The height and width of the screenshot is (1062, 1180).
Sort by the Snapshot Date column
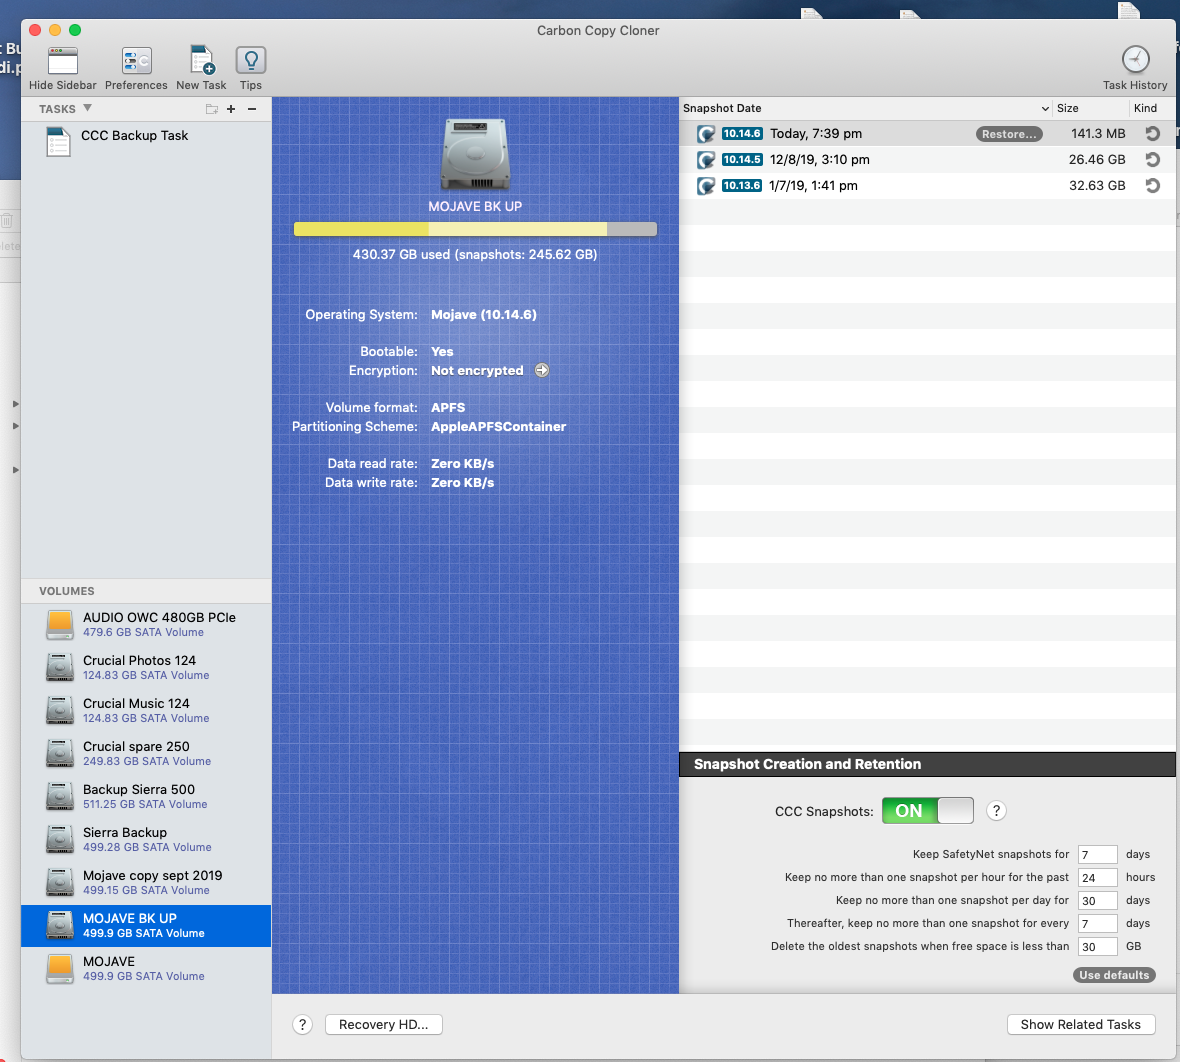(x=865, y=108)
